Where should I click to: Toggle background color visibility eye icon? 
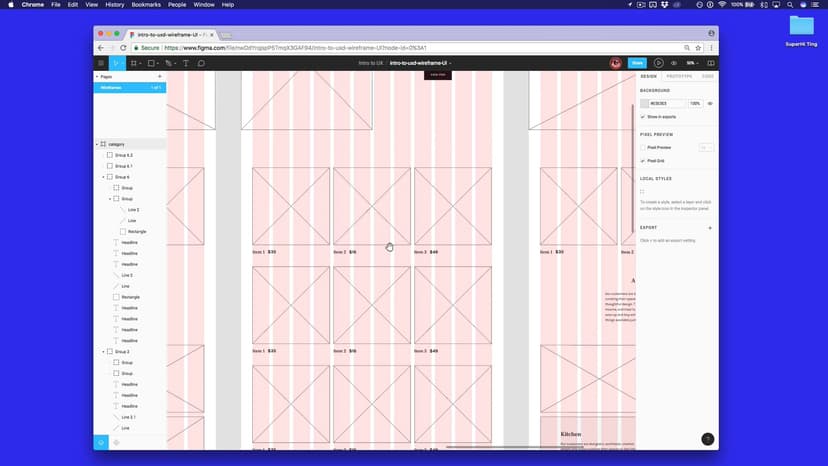point(710,103)
